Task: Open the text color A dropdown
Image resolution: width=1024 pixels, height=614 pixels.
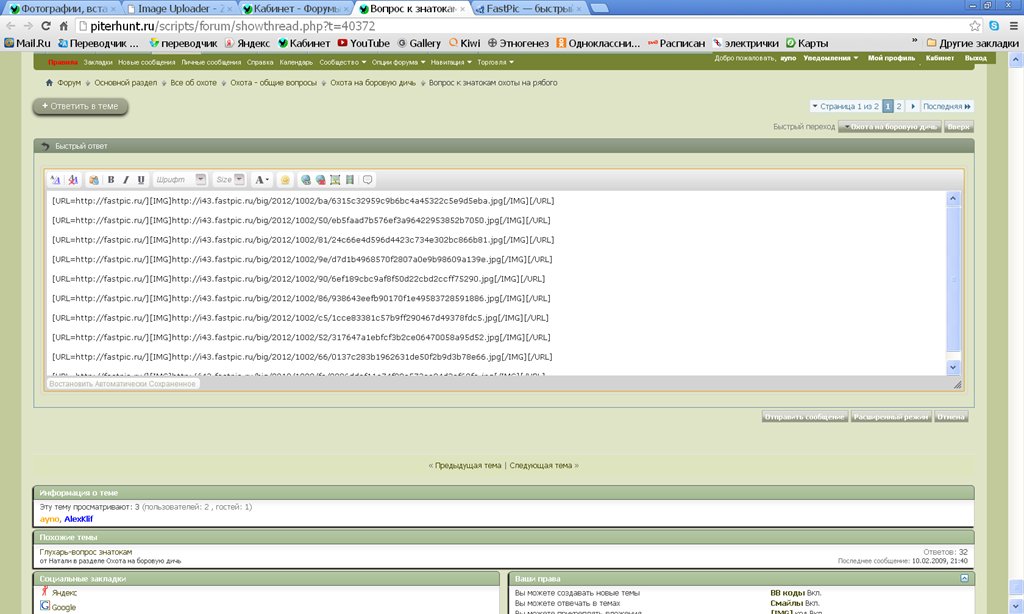Action: tap(262, 180)
